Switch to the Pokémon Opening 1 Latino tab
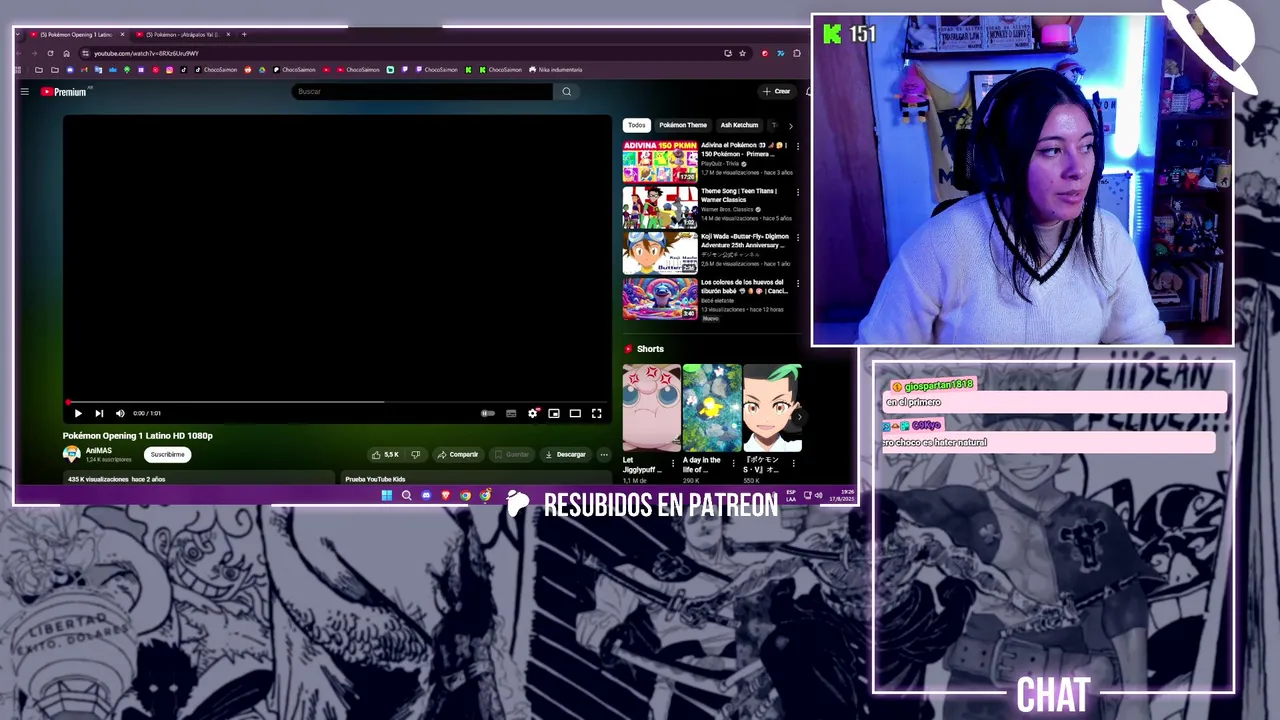Image resolution: width=1280 pixels, height=720 pixels. (x=77, y=34)
